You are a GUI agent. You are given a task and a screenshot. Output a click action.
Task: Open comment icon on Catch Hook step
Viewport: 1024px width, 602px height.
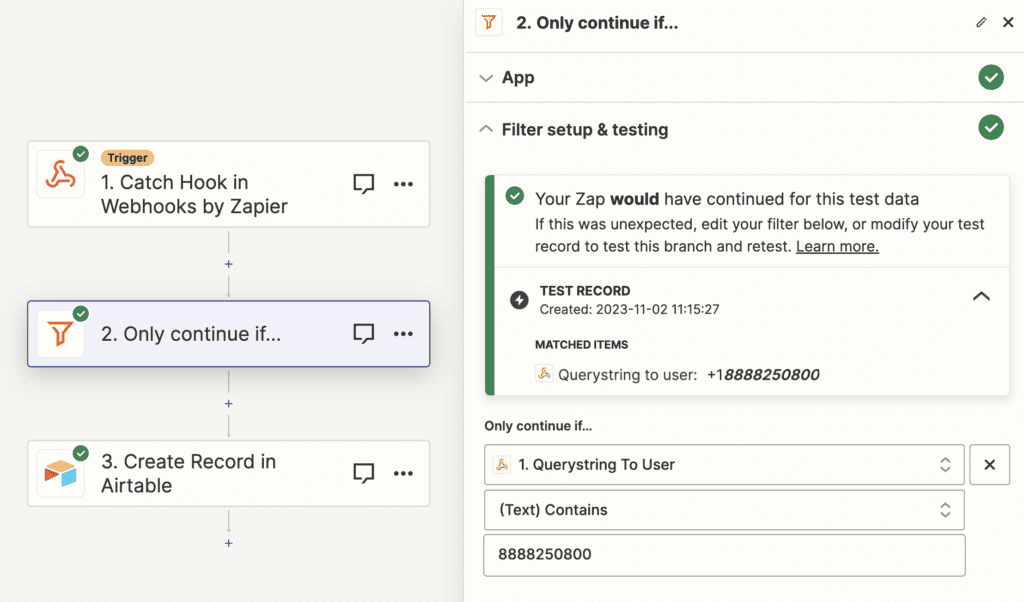click(364, 184)
